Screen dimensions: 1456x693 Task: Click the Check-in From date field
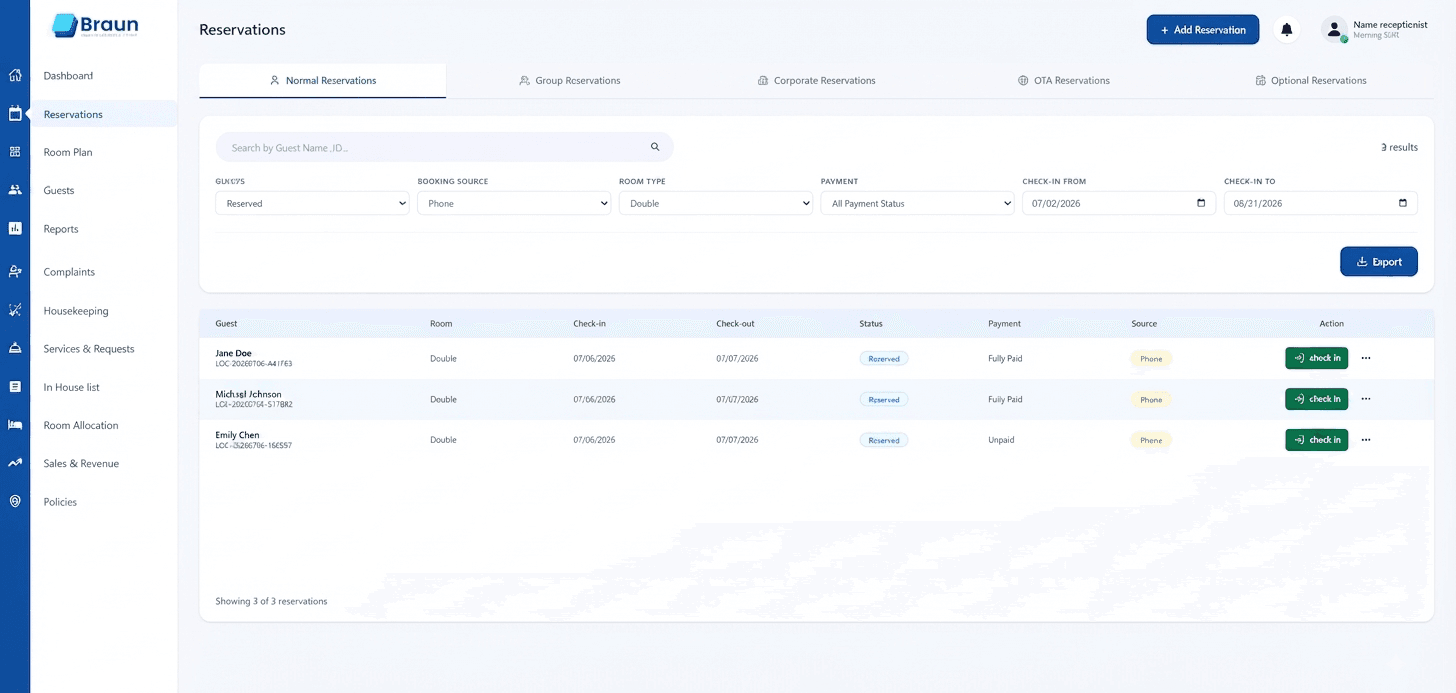click(1119, 203)
